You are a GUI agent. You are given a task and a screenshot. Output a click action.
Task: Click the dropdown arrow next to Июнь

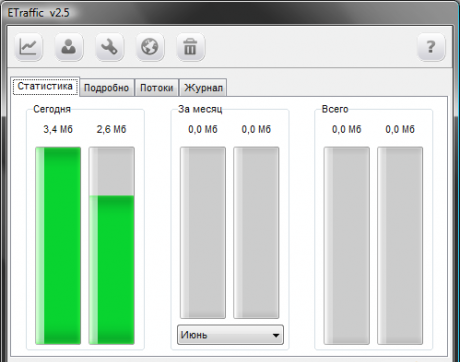[276, 335]
